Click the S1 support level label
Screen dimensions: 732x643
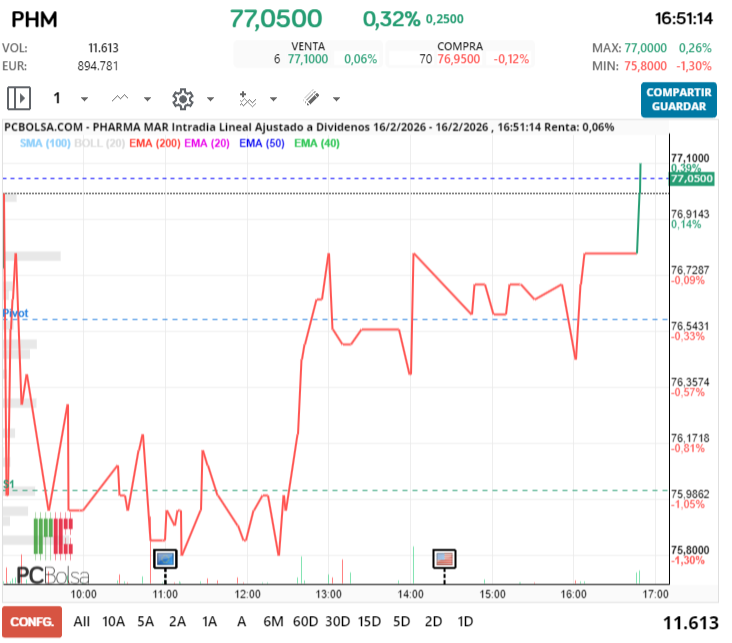pos(9,484)
